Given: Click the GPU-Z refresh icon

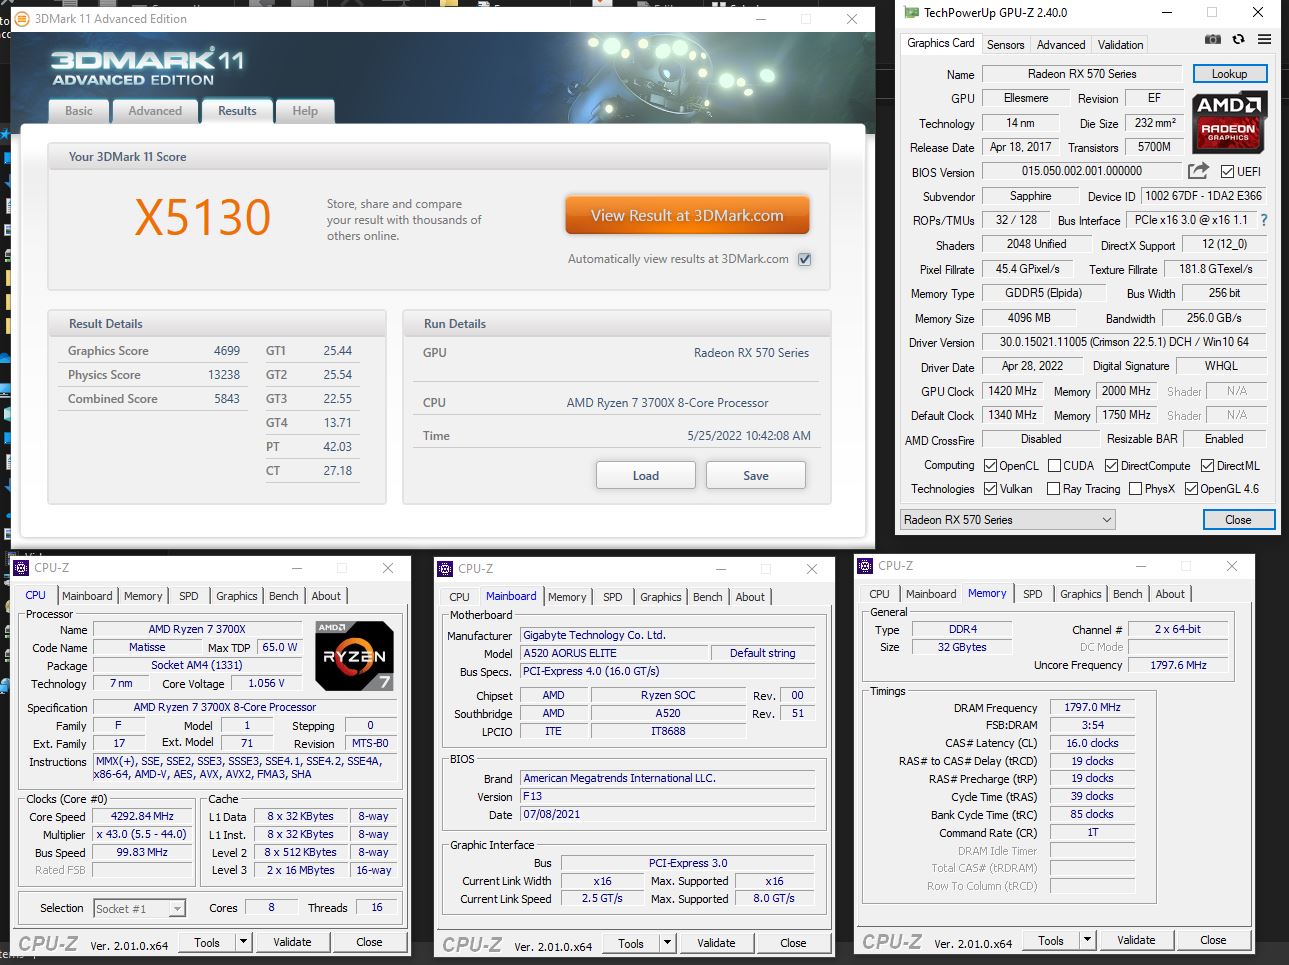Looking at the screenshot, I should 1238,40.
